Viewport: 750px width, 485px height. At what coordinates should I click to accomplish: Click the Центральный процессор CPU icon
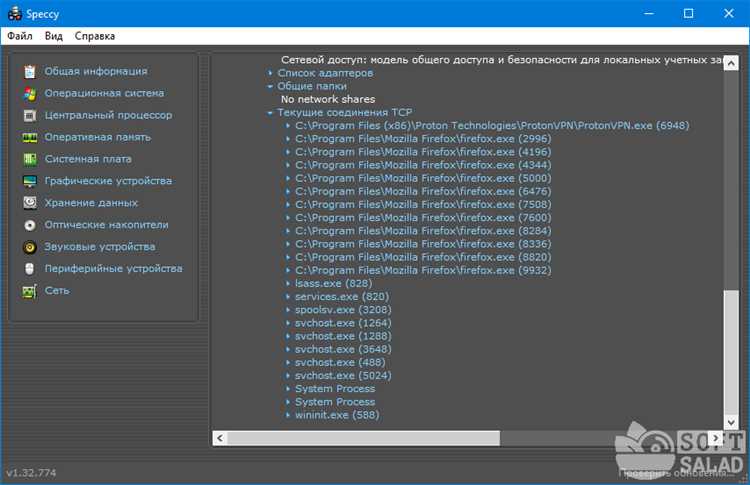[30, 115]
